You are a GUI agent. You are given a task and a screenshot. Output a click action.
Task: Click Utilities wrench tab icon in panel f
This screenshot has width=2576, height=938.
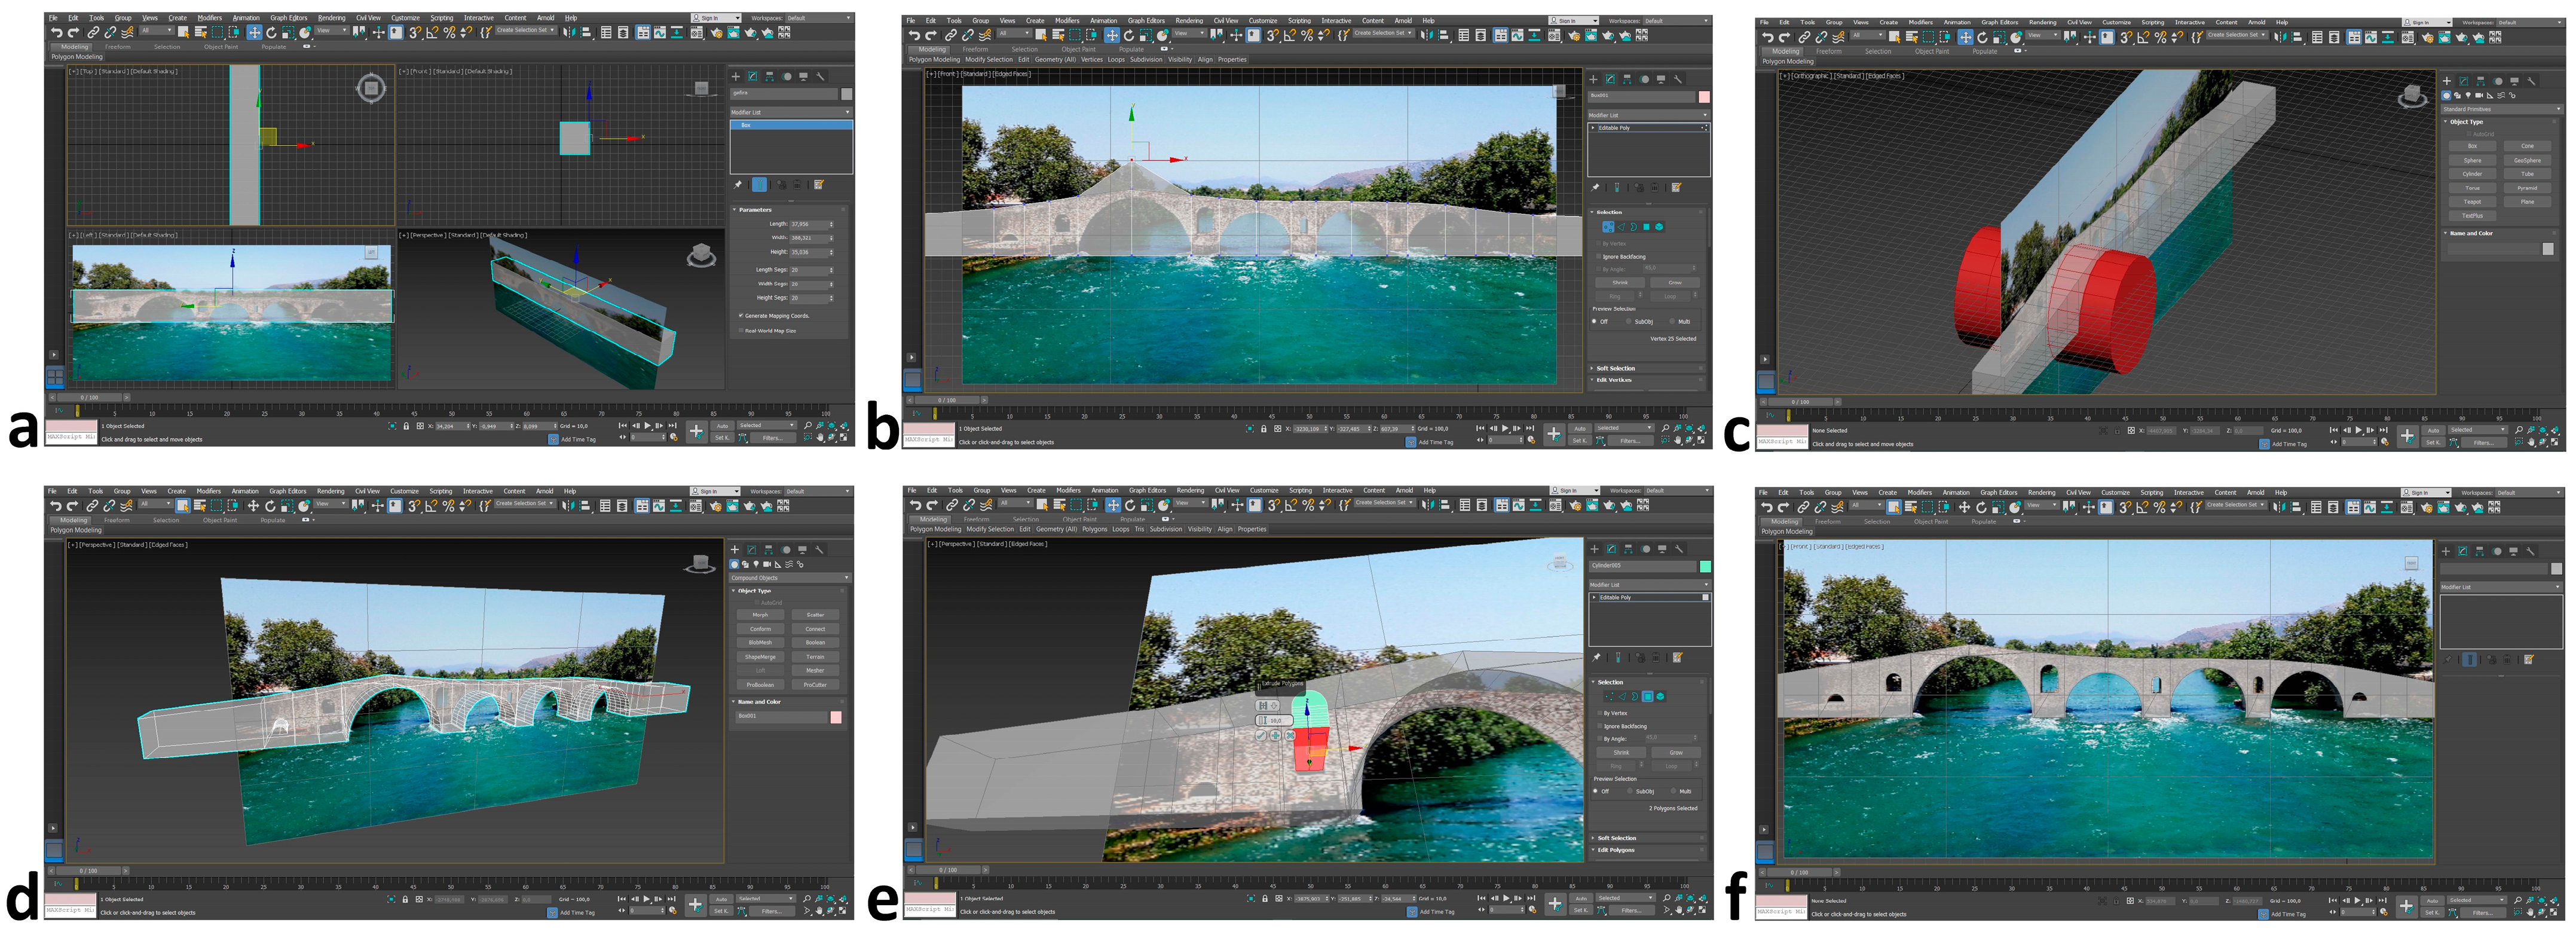pyautogui.click(x=2530, y=551)
